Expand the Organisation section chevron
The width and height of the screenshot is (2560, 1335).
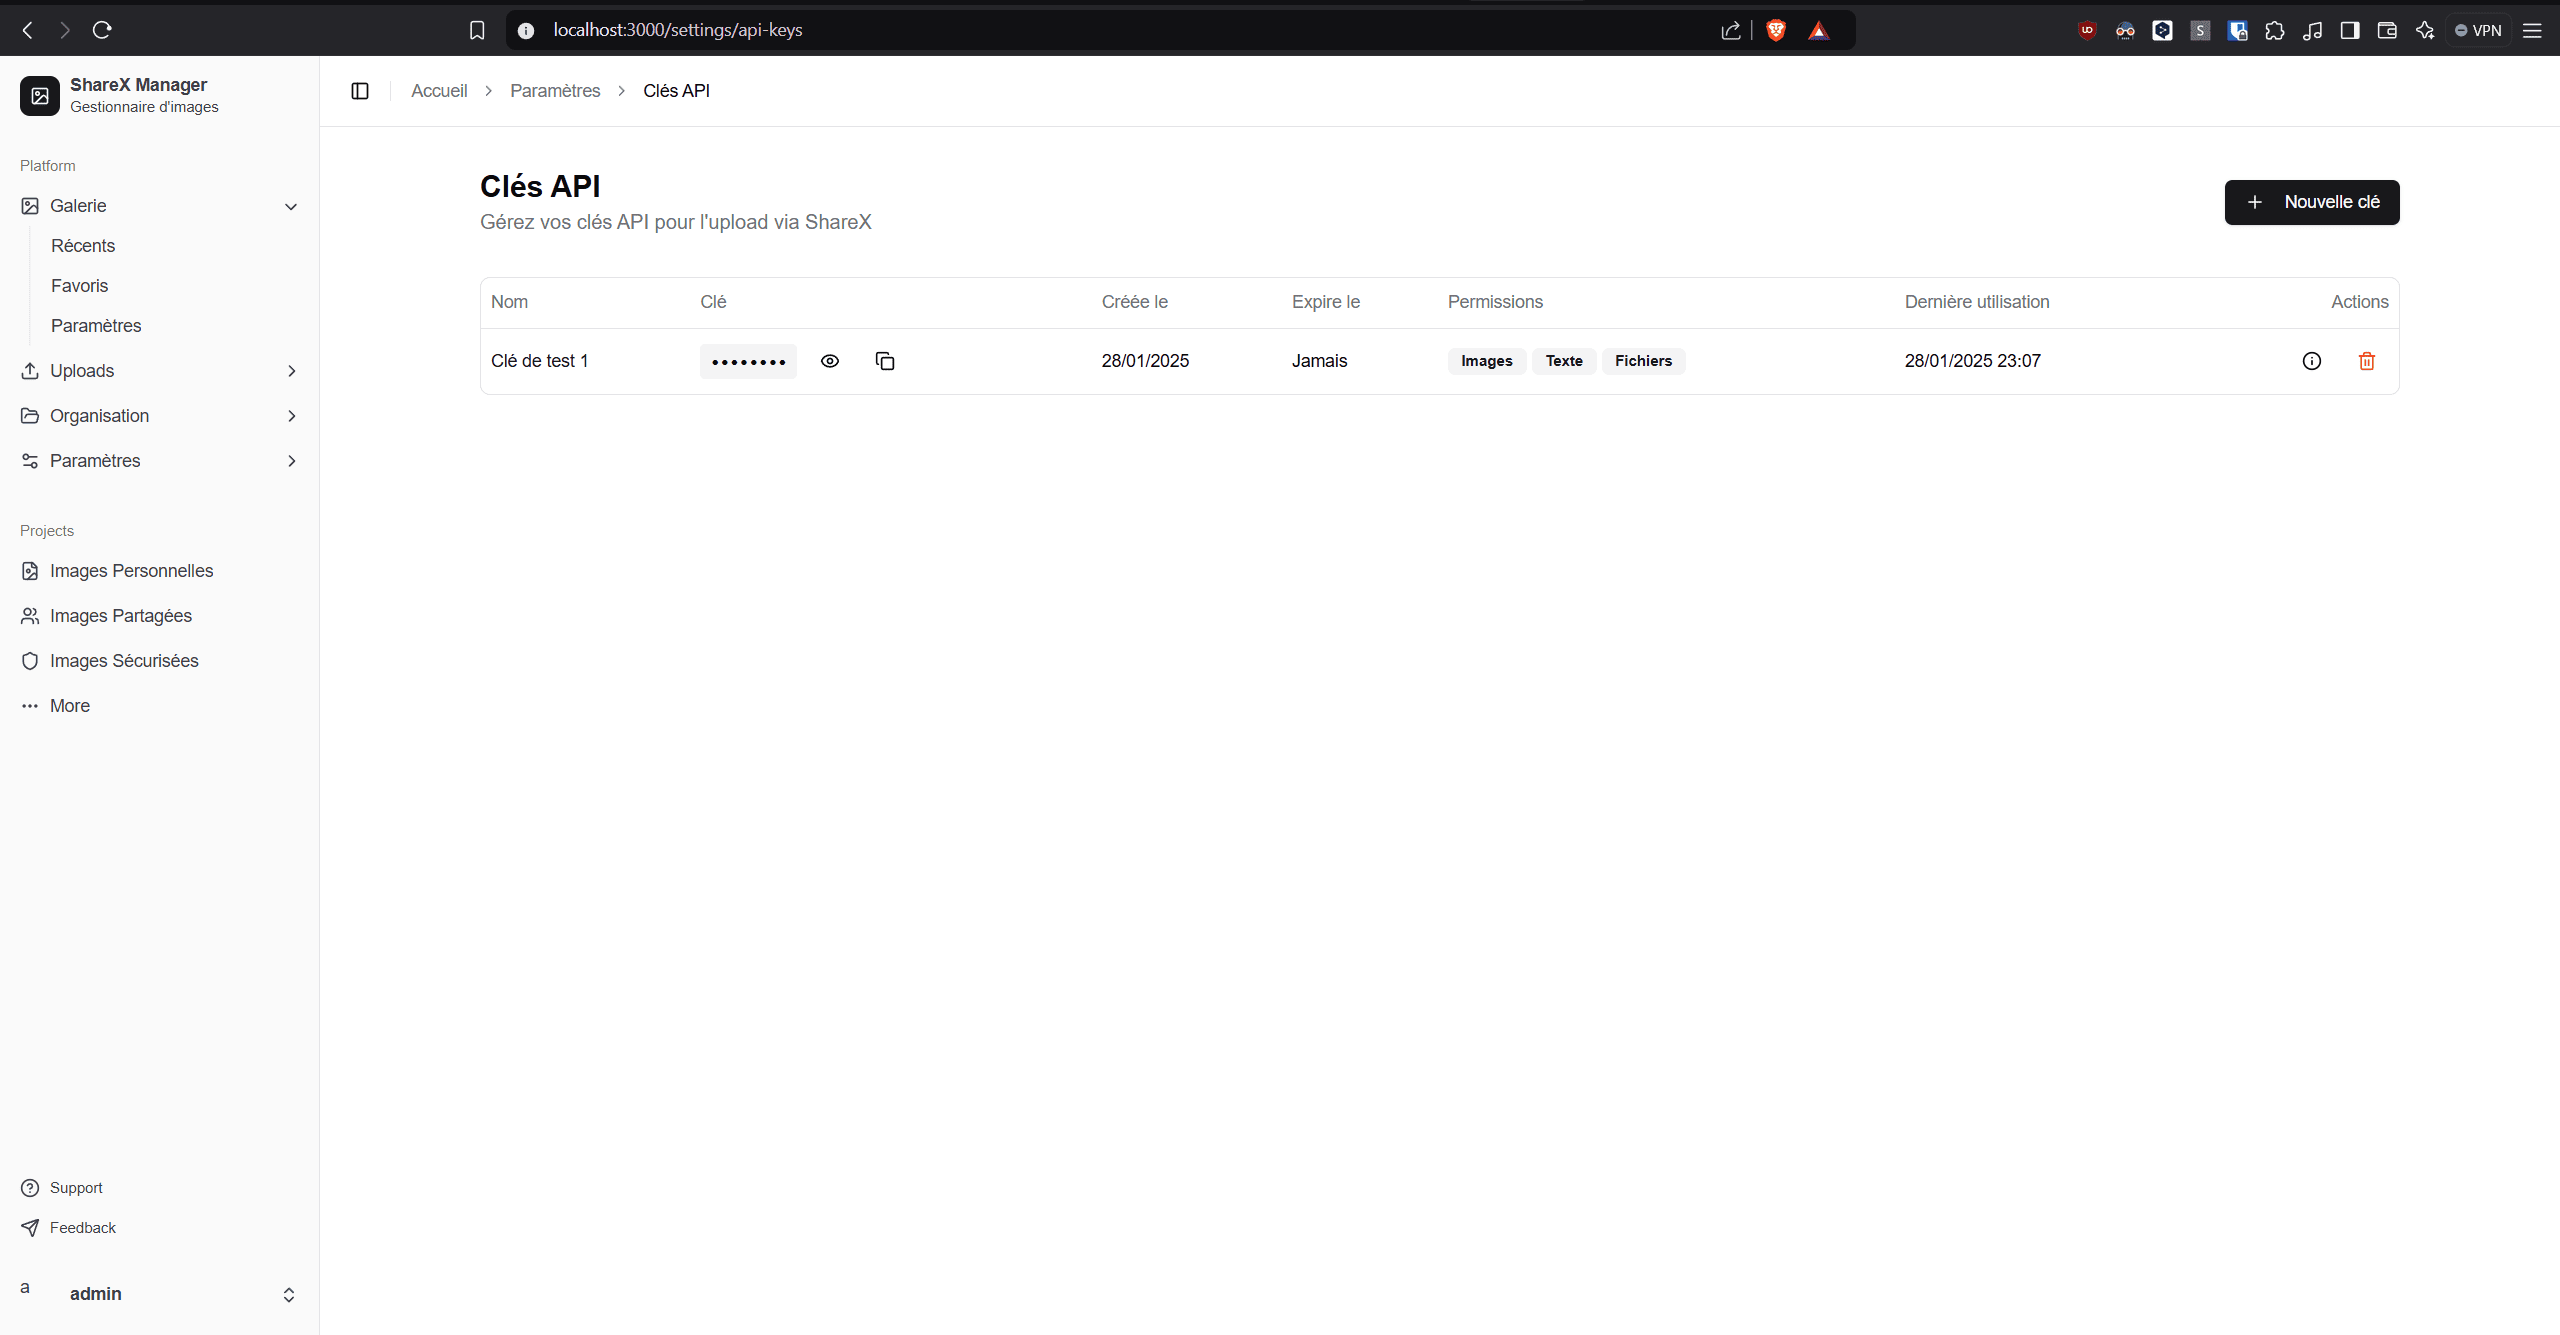point(291,416)
